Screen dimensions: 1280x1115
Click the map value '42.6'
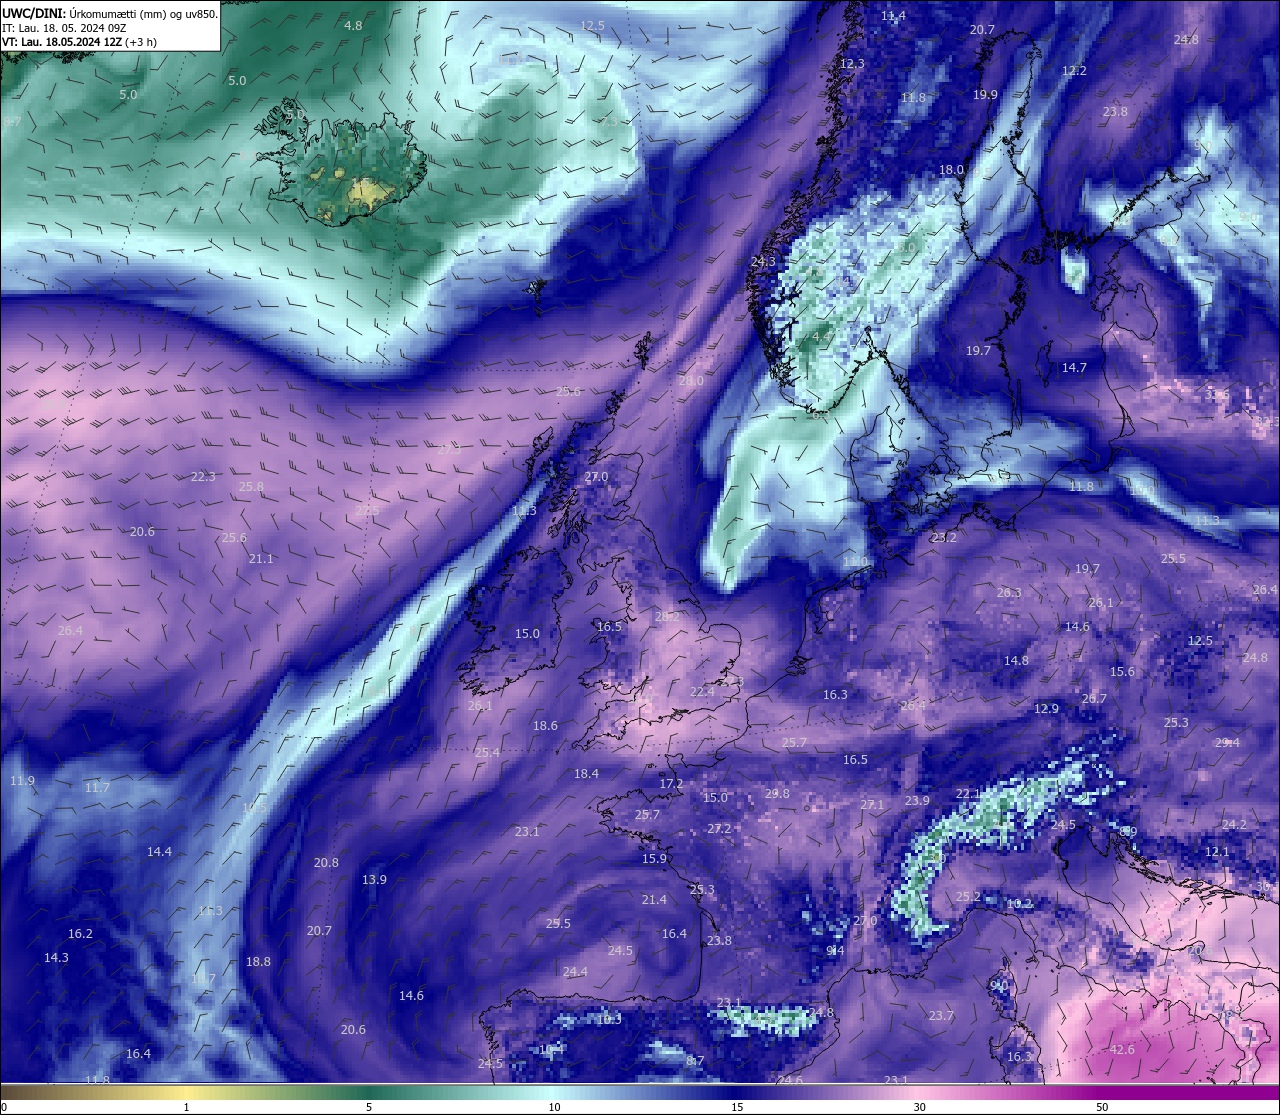click(1122, 1049)
